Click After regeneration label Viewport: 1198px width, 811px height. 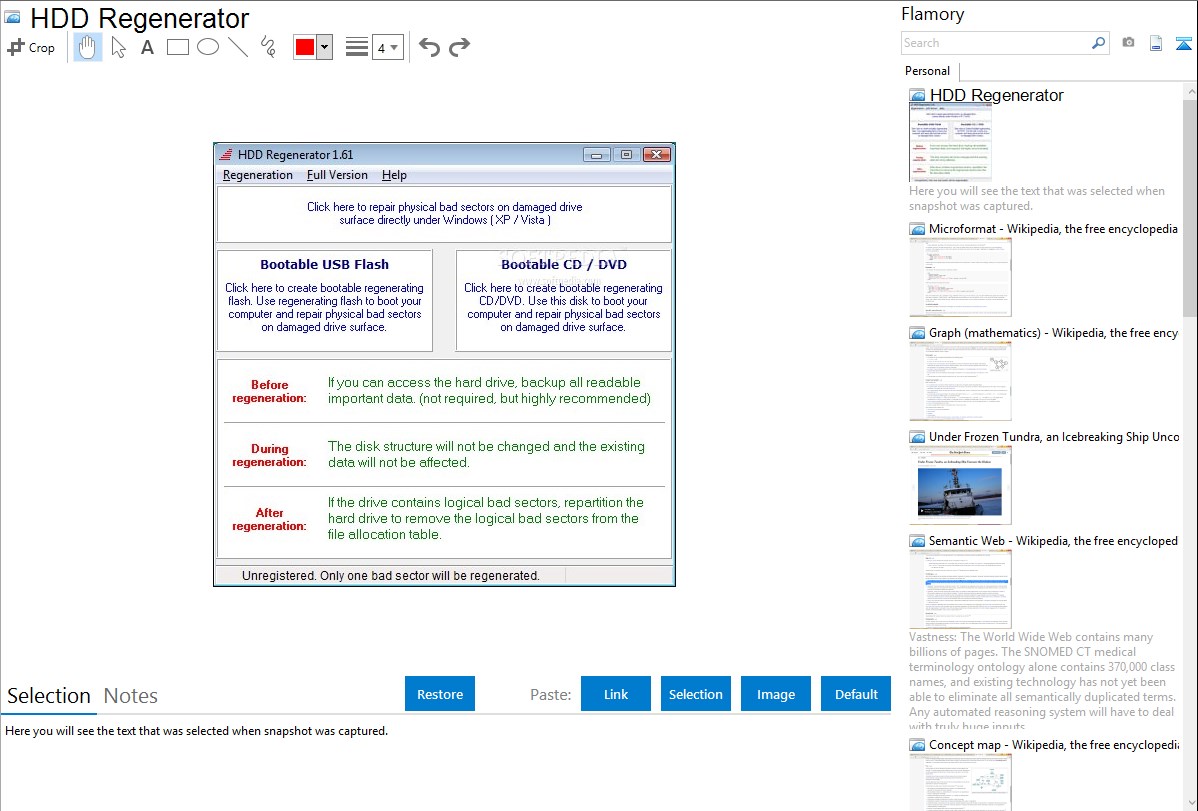[269, 520]
